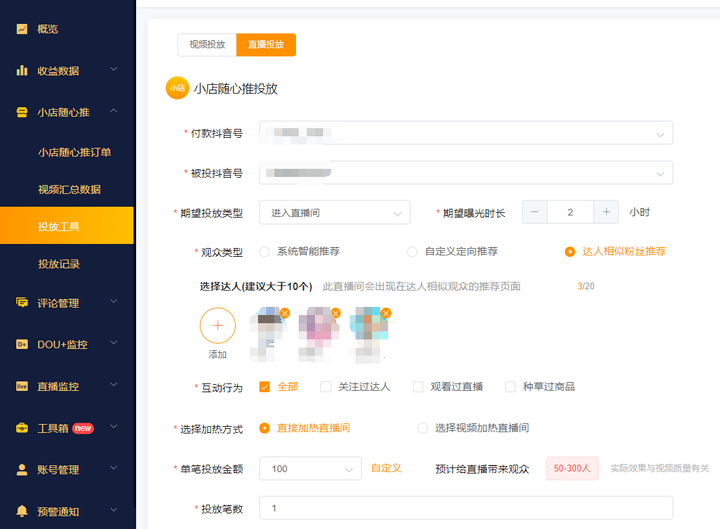Click the 自定义 custom amount link

pos(386,468)
